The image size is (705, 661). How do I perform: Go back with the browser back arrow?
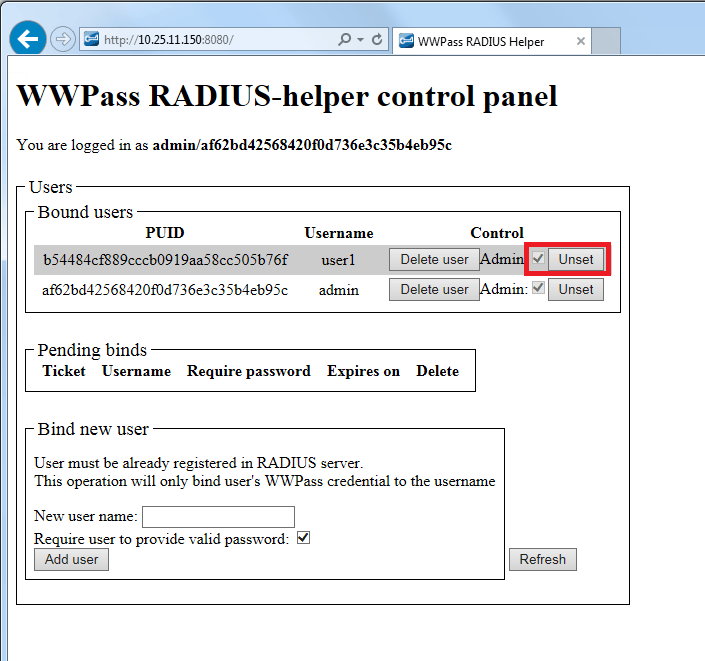pos(28,39)
